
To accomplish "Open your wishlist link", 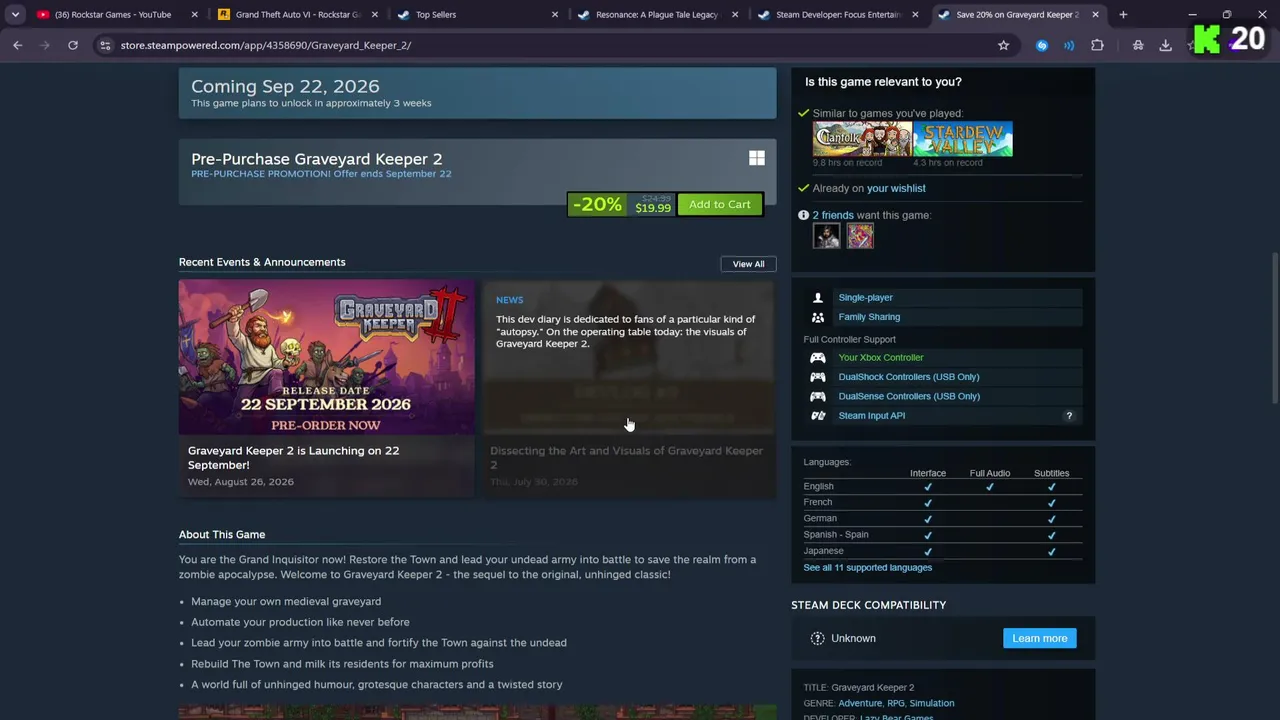I will (x=896, y=188).
